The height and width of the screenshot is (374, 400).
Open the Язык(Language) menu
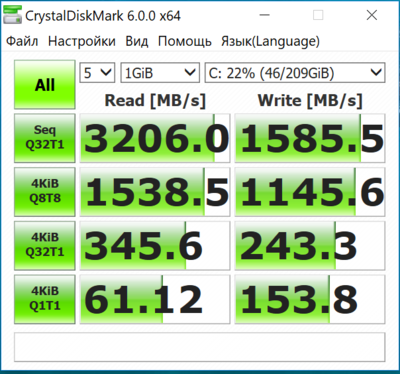tap(270, 41)
